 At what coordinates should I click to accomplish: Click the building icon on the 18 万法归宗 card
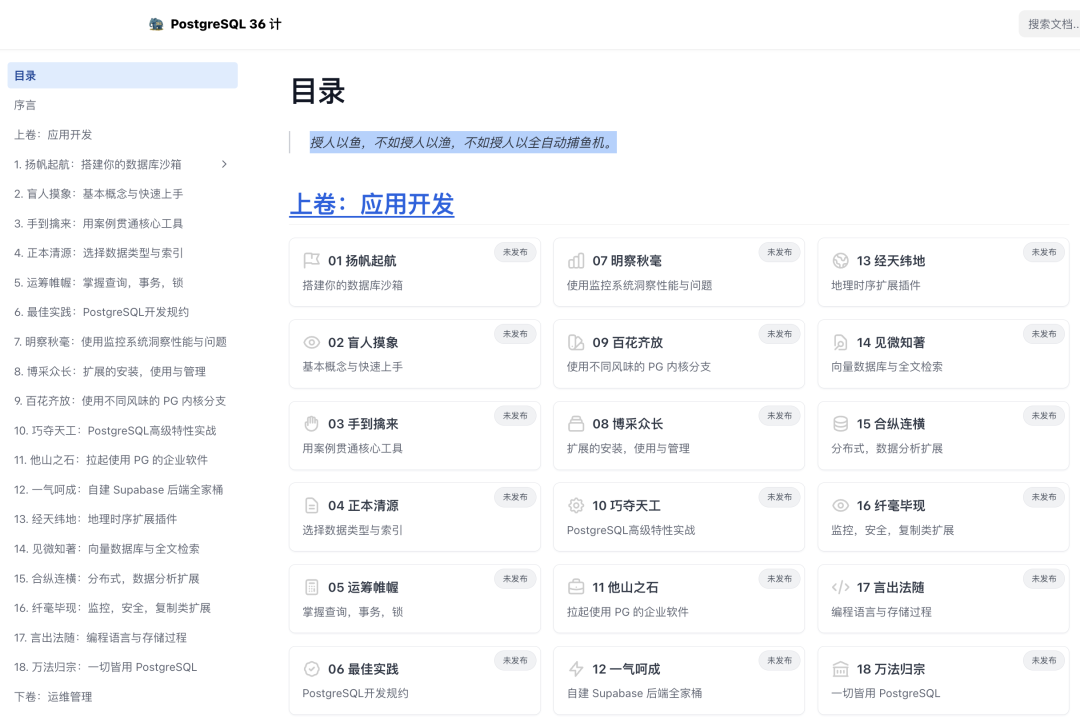pos(840,669)
